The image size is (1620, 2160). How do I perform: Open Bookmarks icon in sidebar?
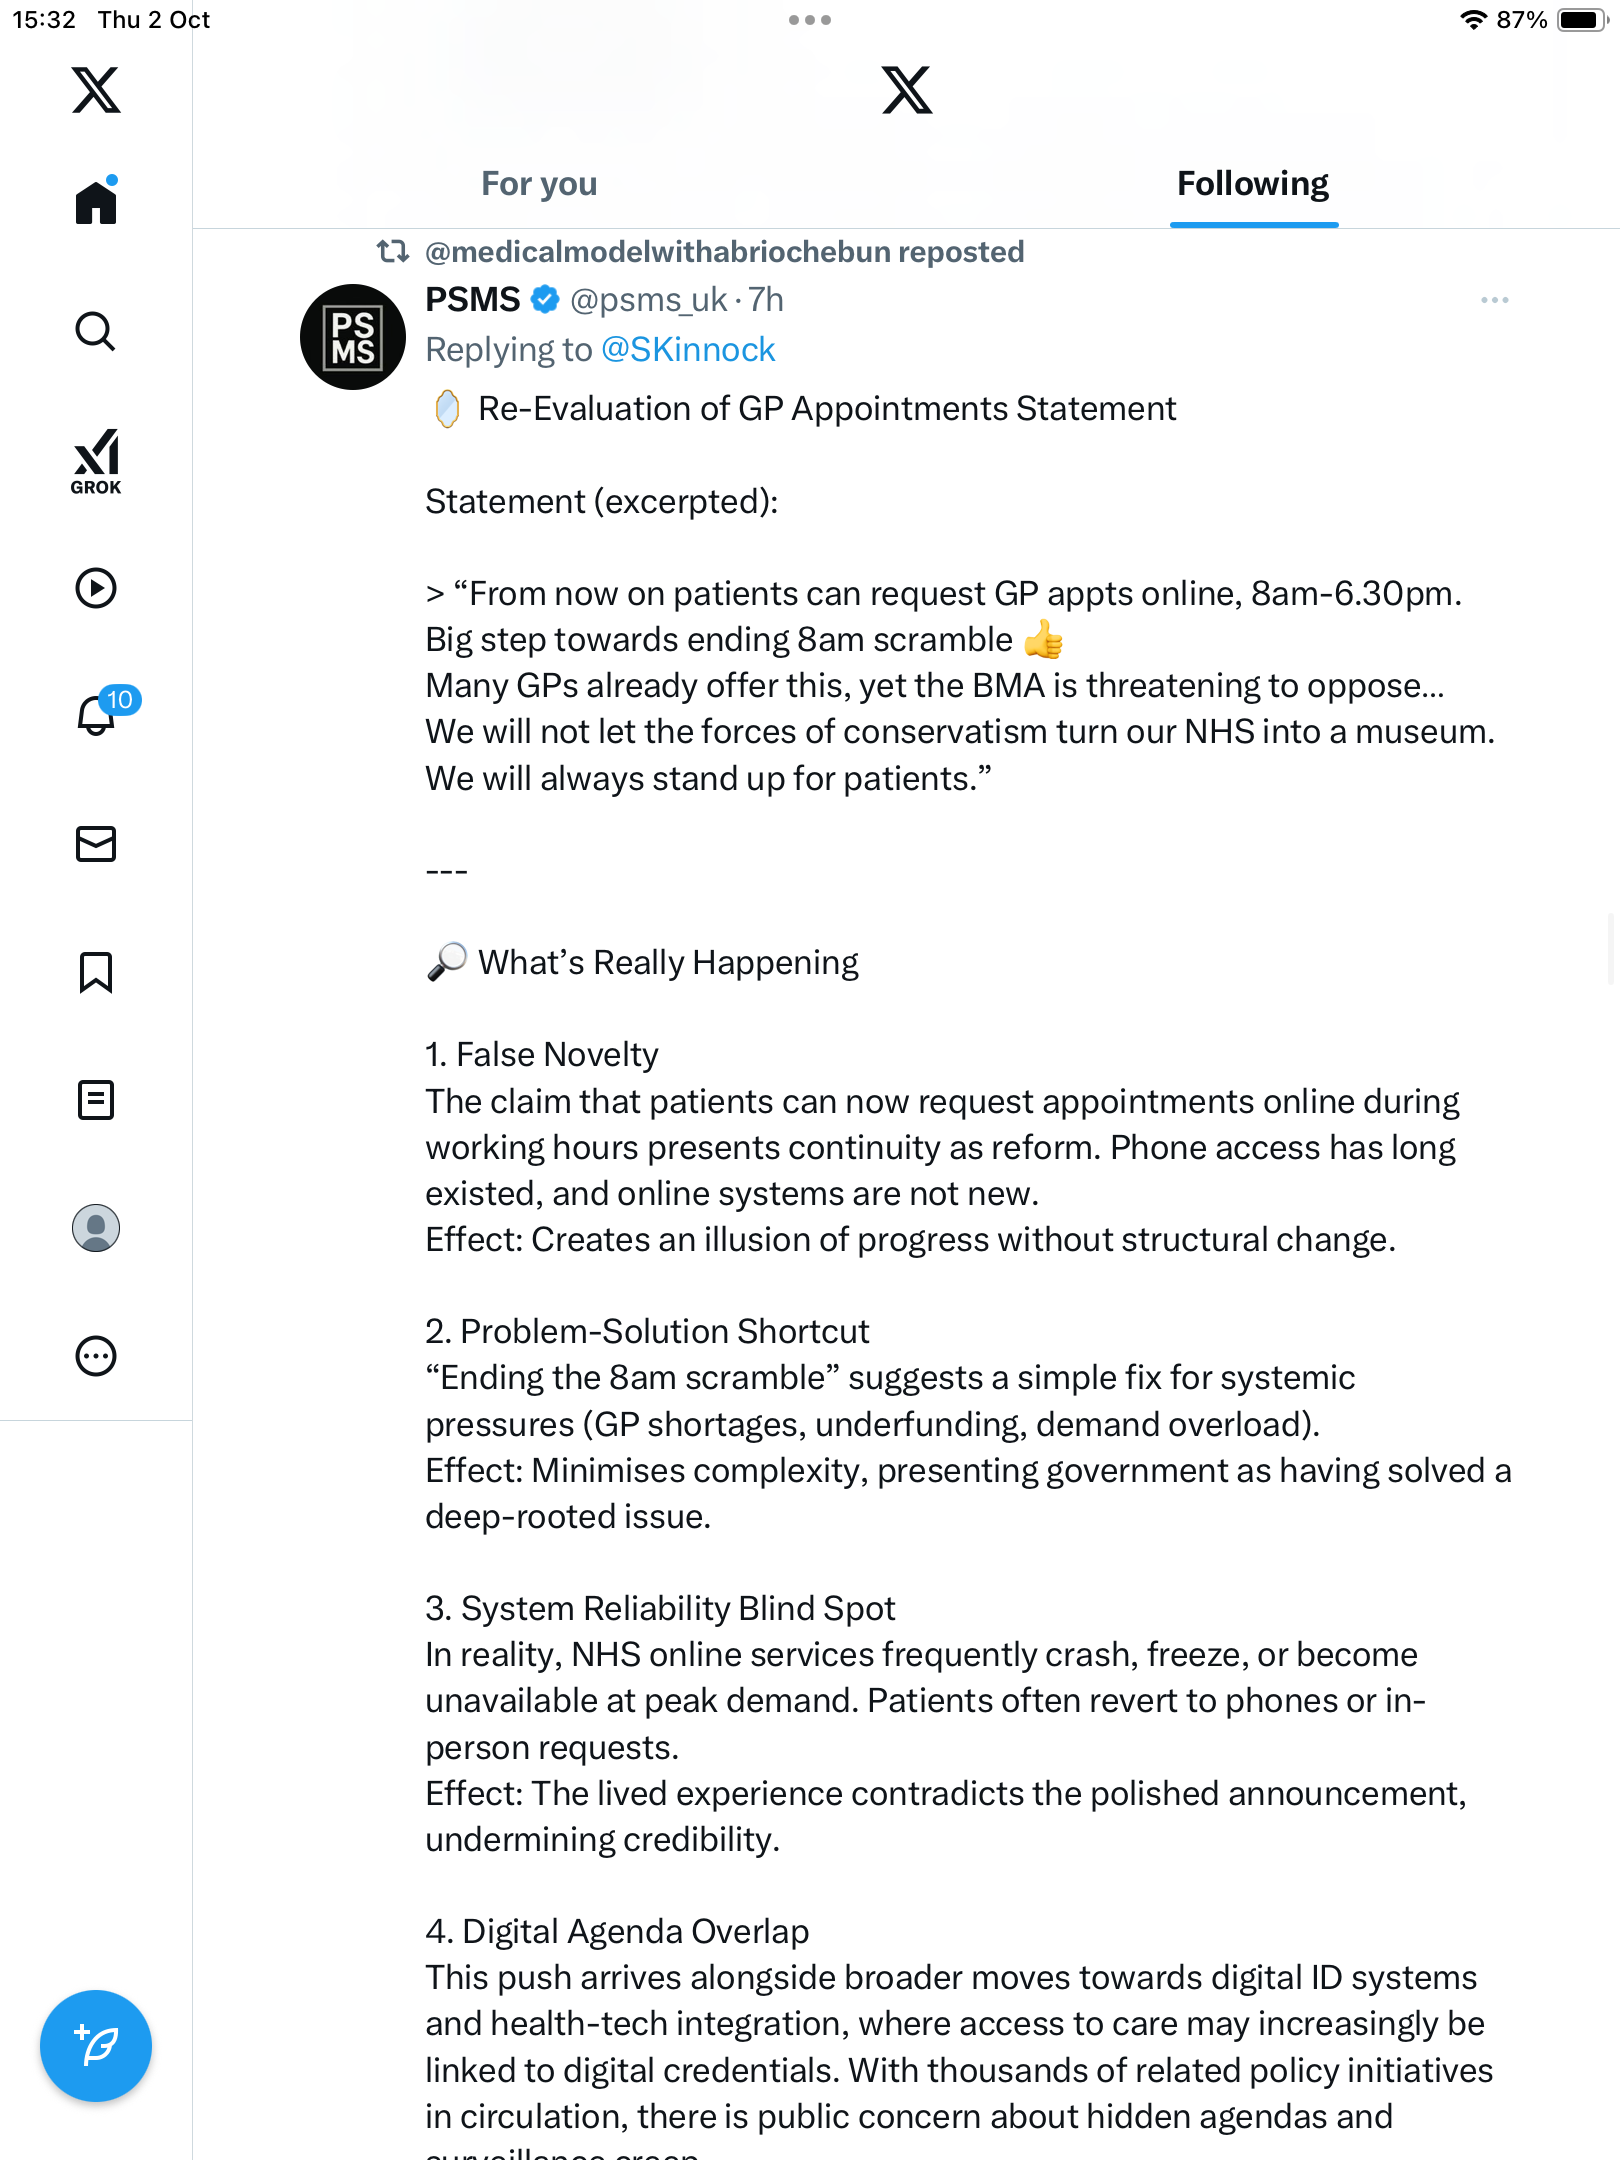[96, 972]
